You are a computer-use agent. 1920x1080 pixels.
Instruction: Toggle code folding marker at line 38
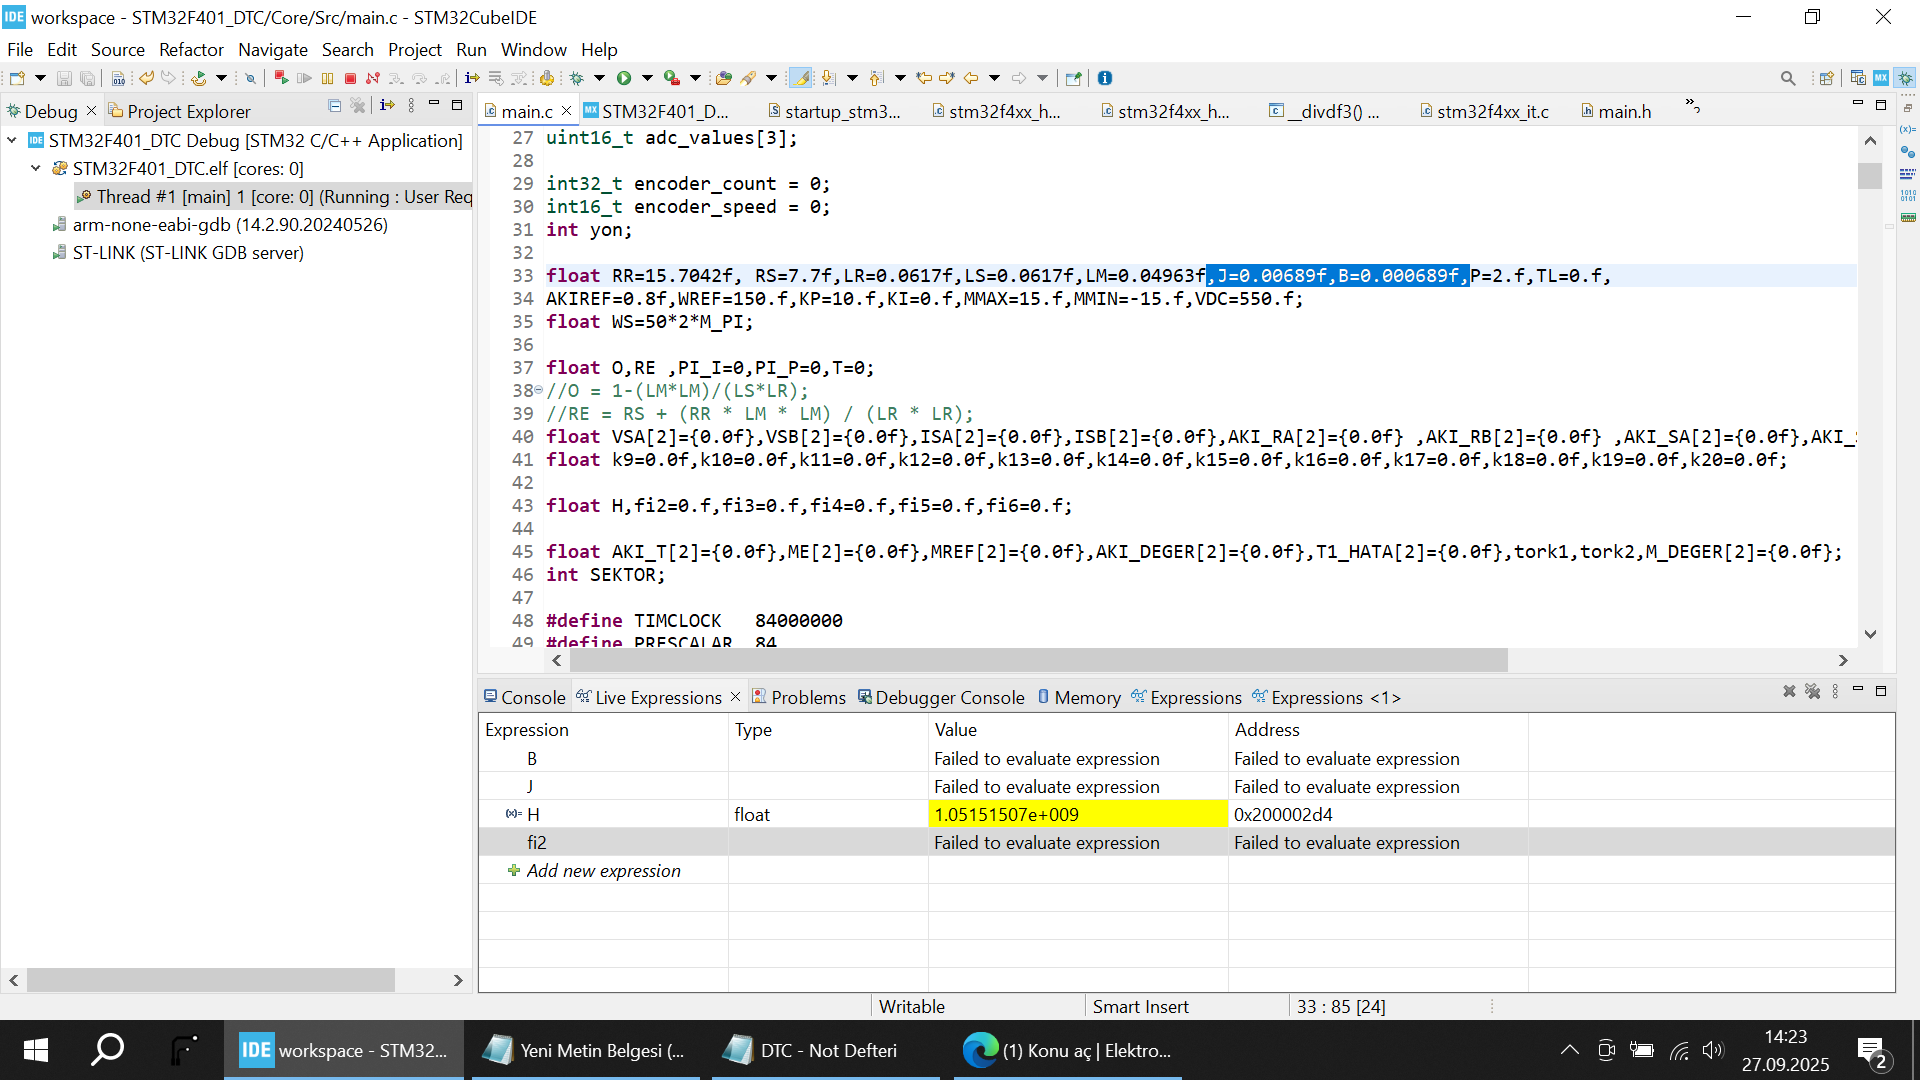tap(539, 390)
